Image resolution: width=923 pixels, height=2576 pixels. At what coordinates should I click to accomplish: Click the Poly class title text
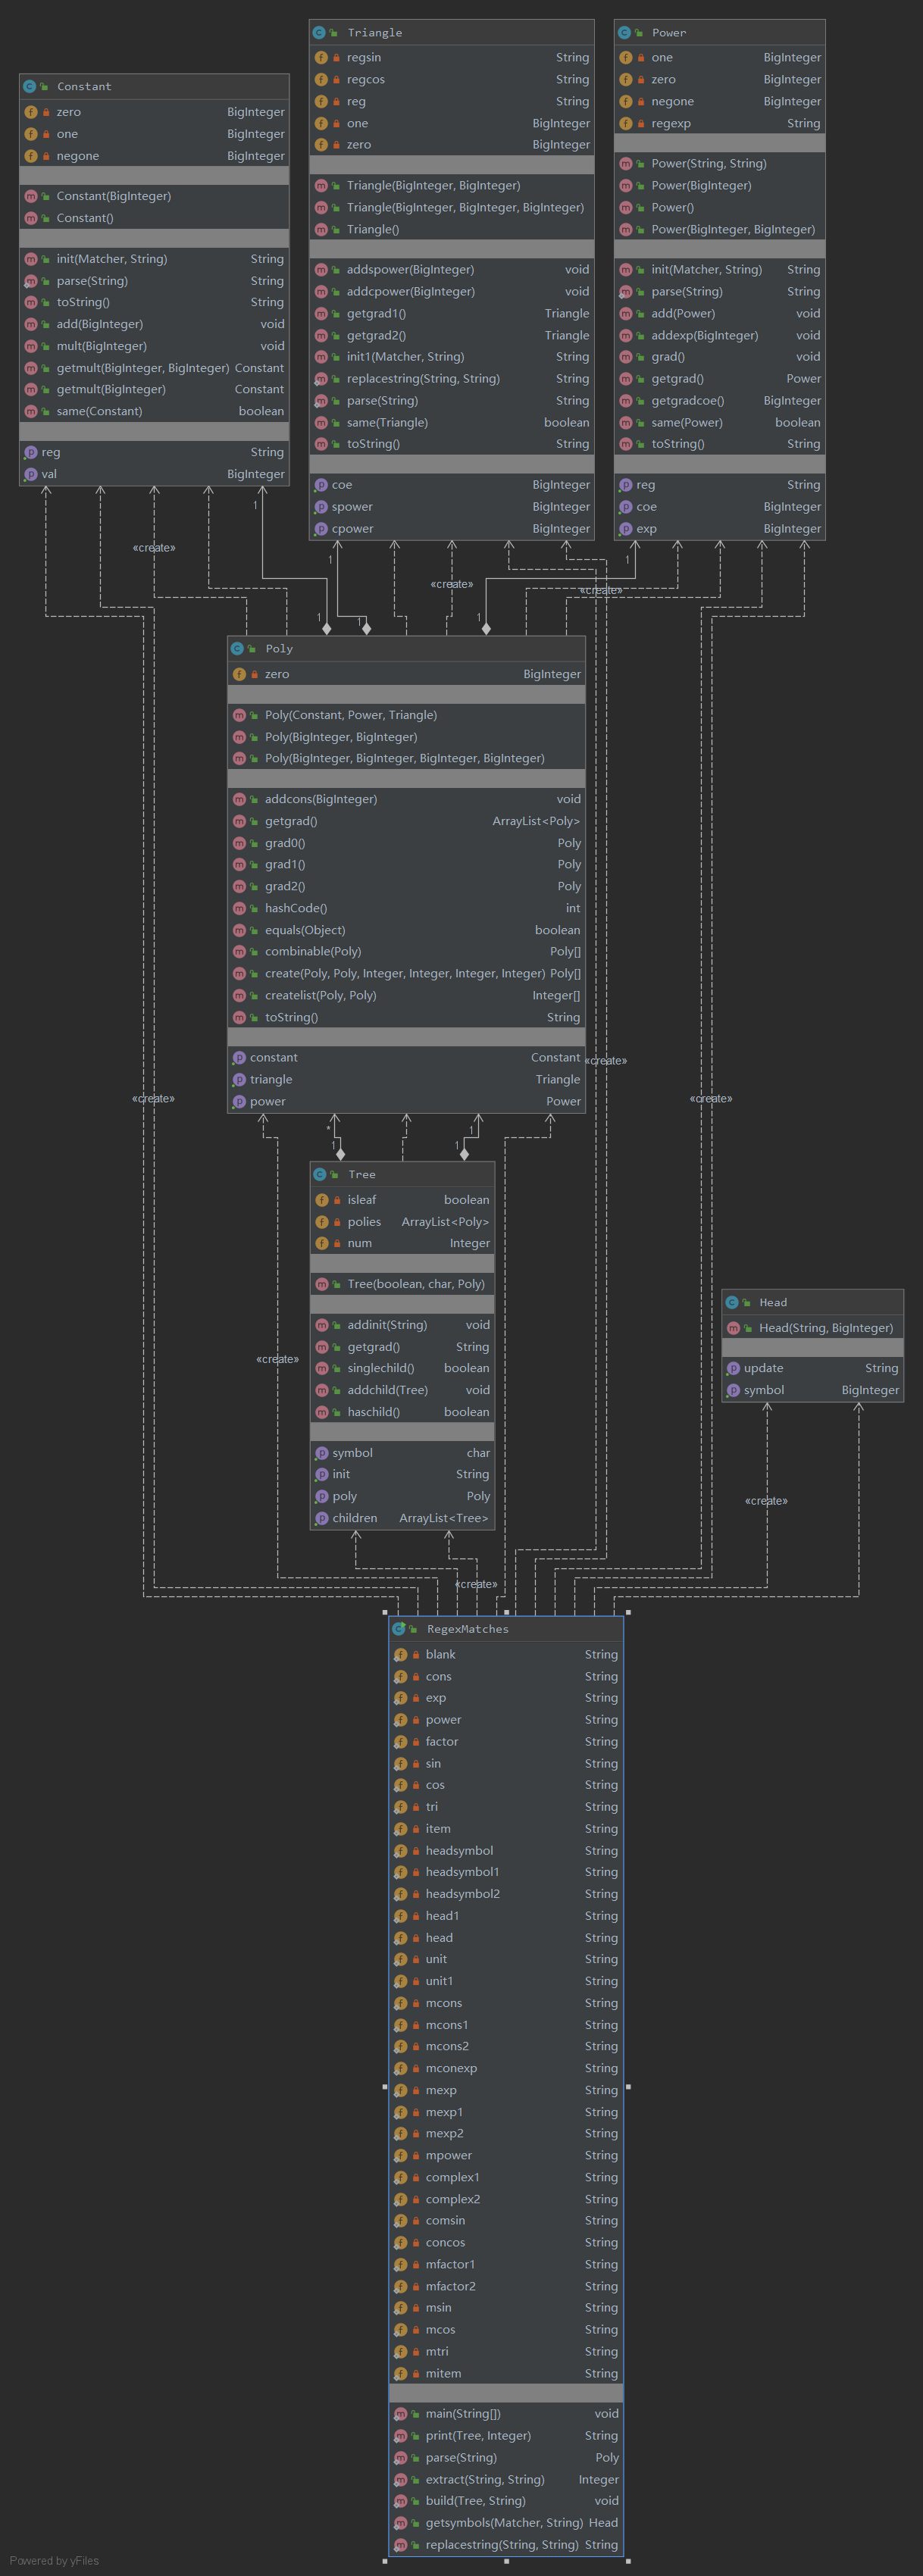(x=279, y=649)
